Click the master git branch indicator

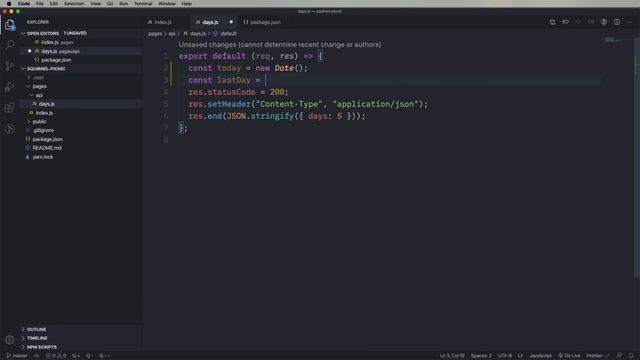(x=17, y=356)
